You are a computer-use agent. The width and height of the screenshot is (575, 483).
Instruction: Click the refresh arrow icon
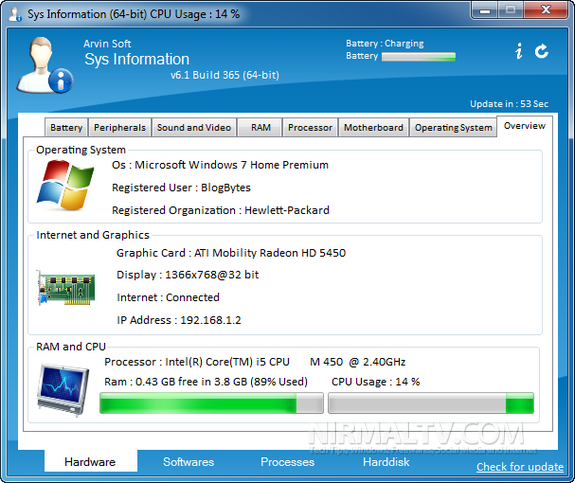click(541, 51)
